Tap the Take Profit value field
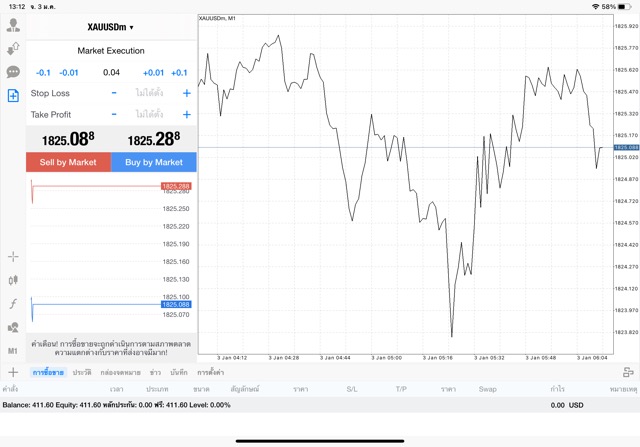 [150, 115]
